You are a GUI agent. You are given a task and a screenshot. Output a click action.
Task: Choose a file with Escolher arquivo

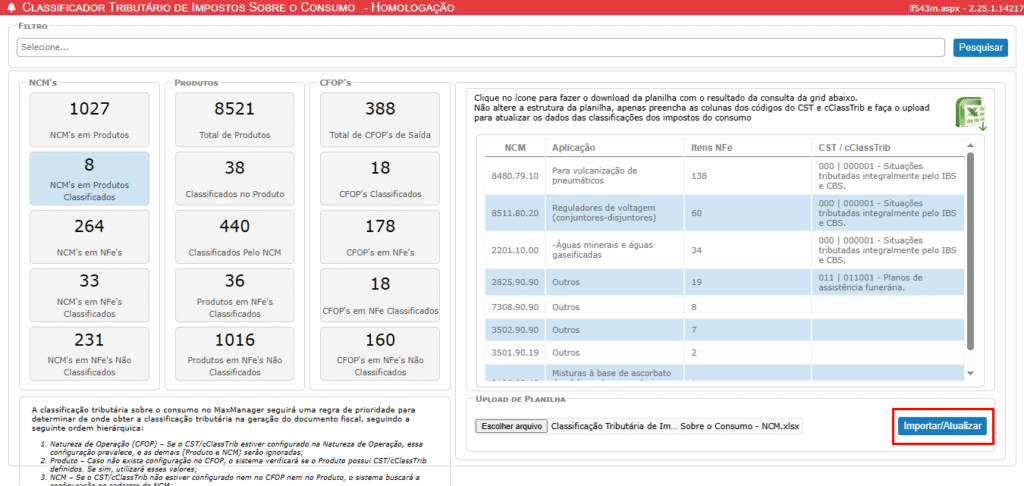(x=510, y=426)
